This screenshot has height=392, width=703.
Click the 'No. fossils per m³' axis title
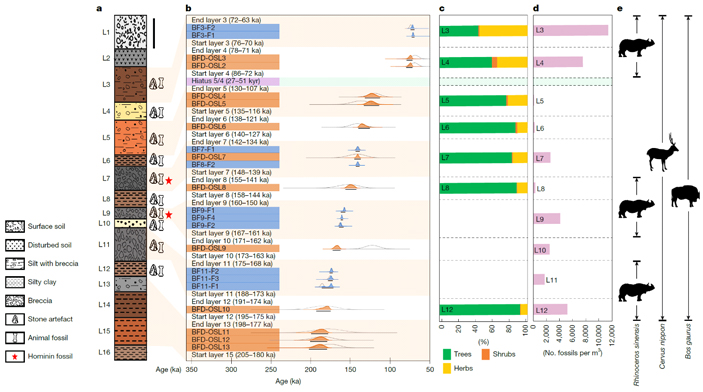click(573, 353)
